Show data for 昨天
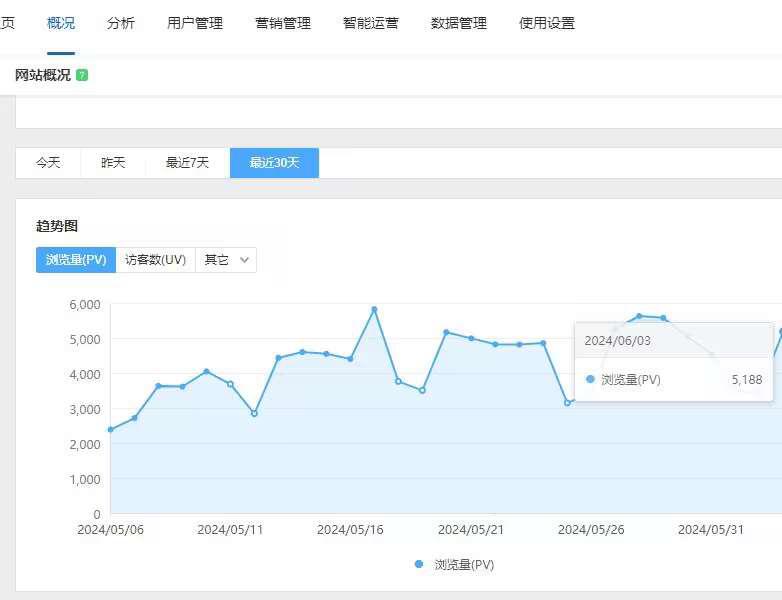 pos(113,163)
